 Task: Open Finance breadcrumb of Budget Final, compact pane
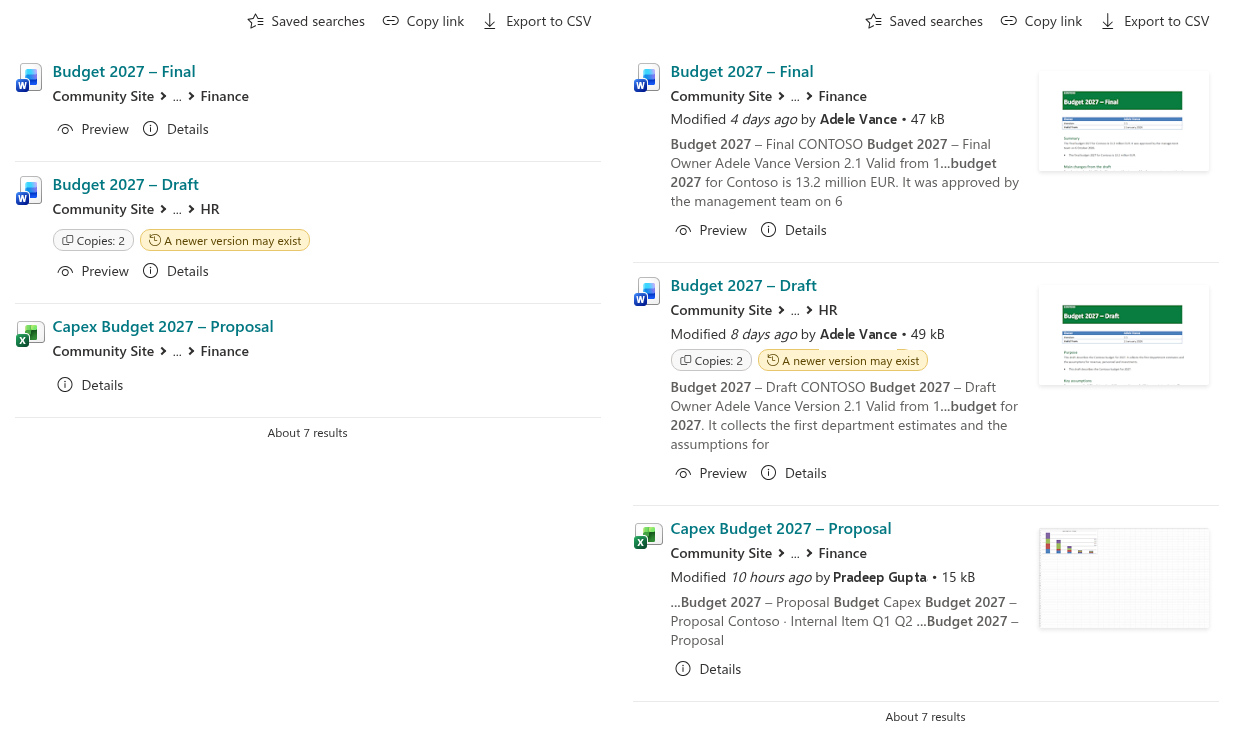click(x=225, y=96)
